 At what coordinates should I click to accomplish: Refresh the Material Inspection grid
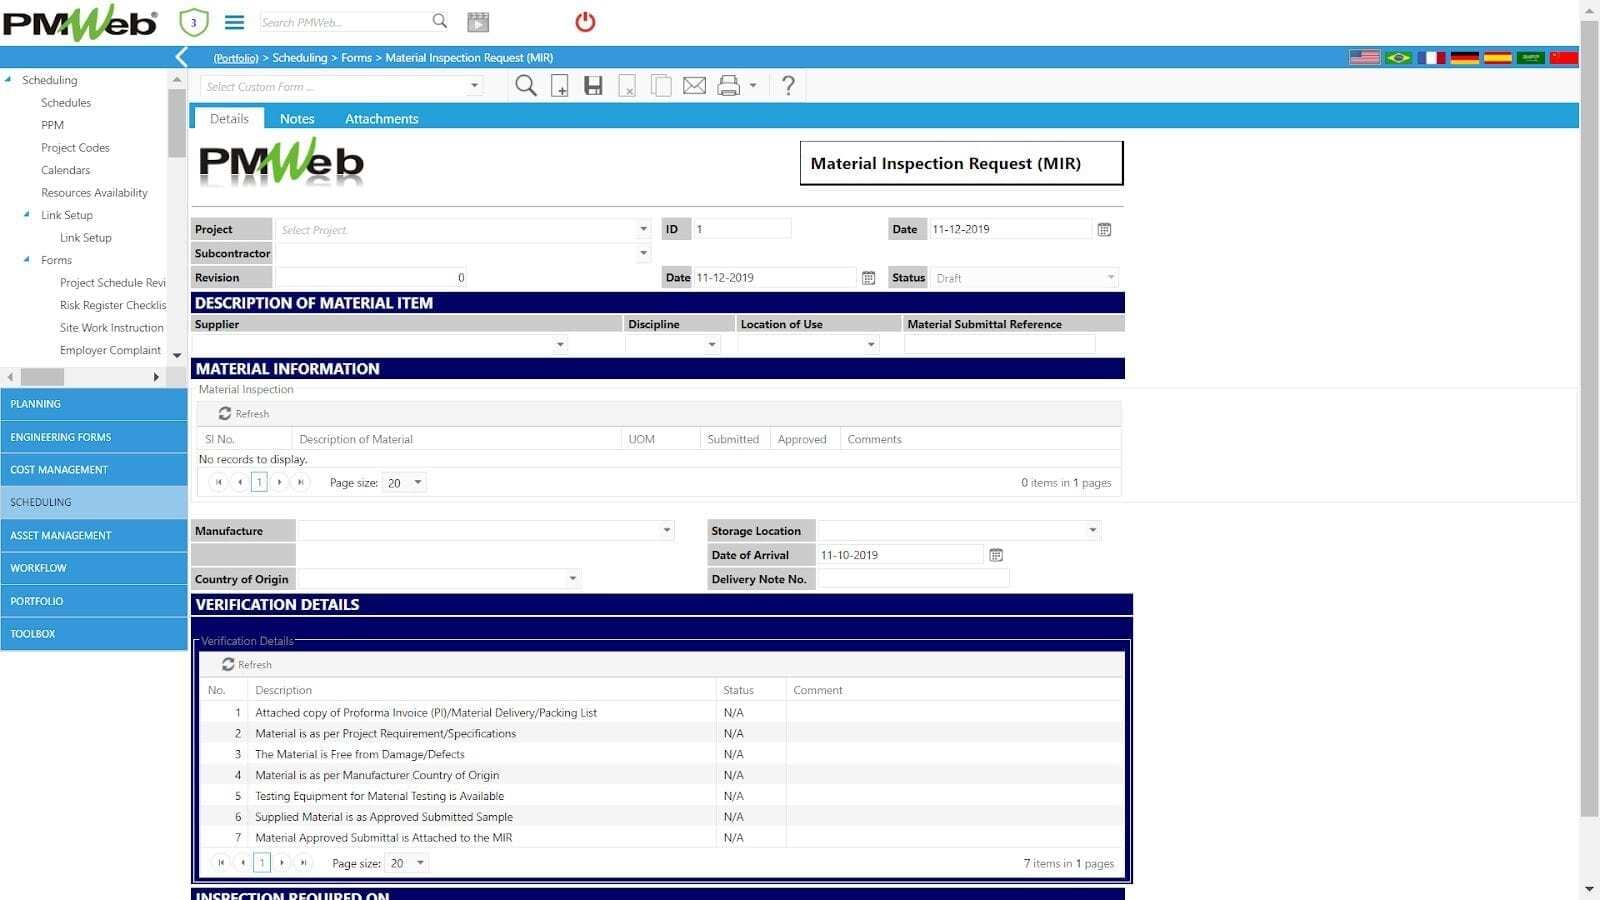click(244, 414)
